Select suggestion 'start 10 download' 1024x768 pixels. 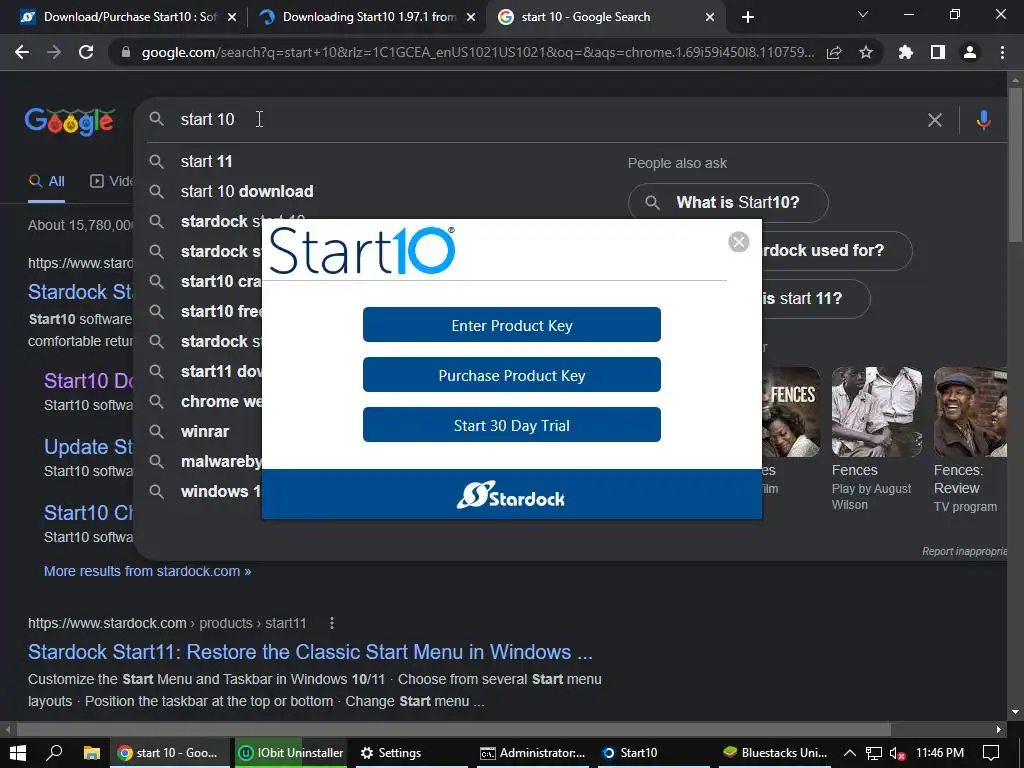247,191
